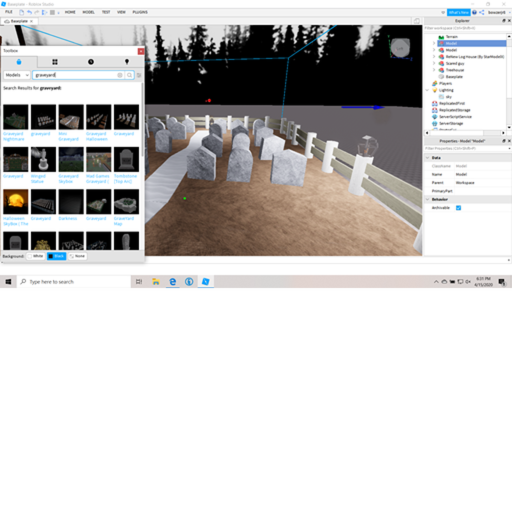Clear the graveyard search text
512x512 pixels.
120,75
